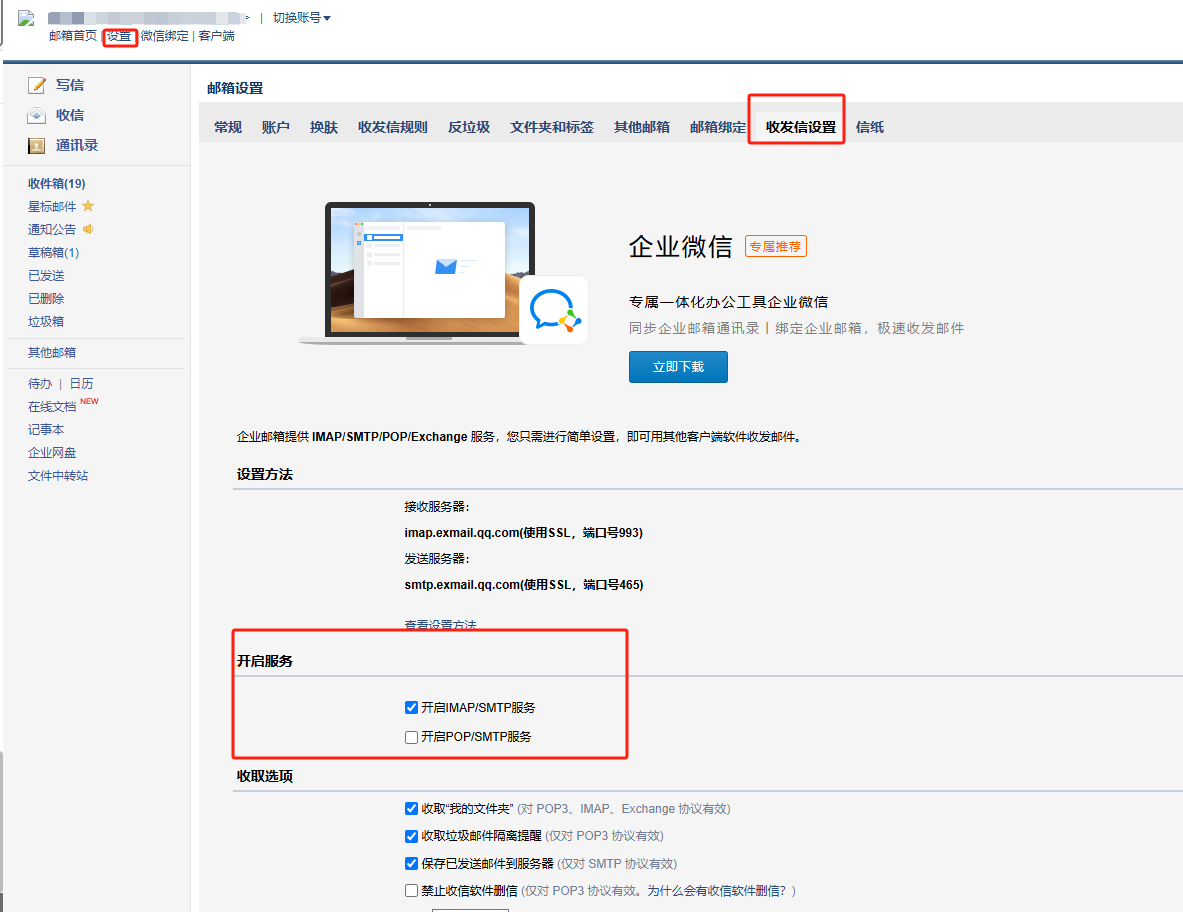The height and width of the screenshot is (912, 1183).
Task: Open the 客户端 link
Action: click(x=217, y=35)
